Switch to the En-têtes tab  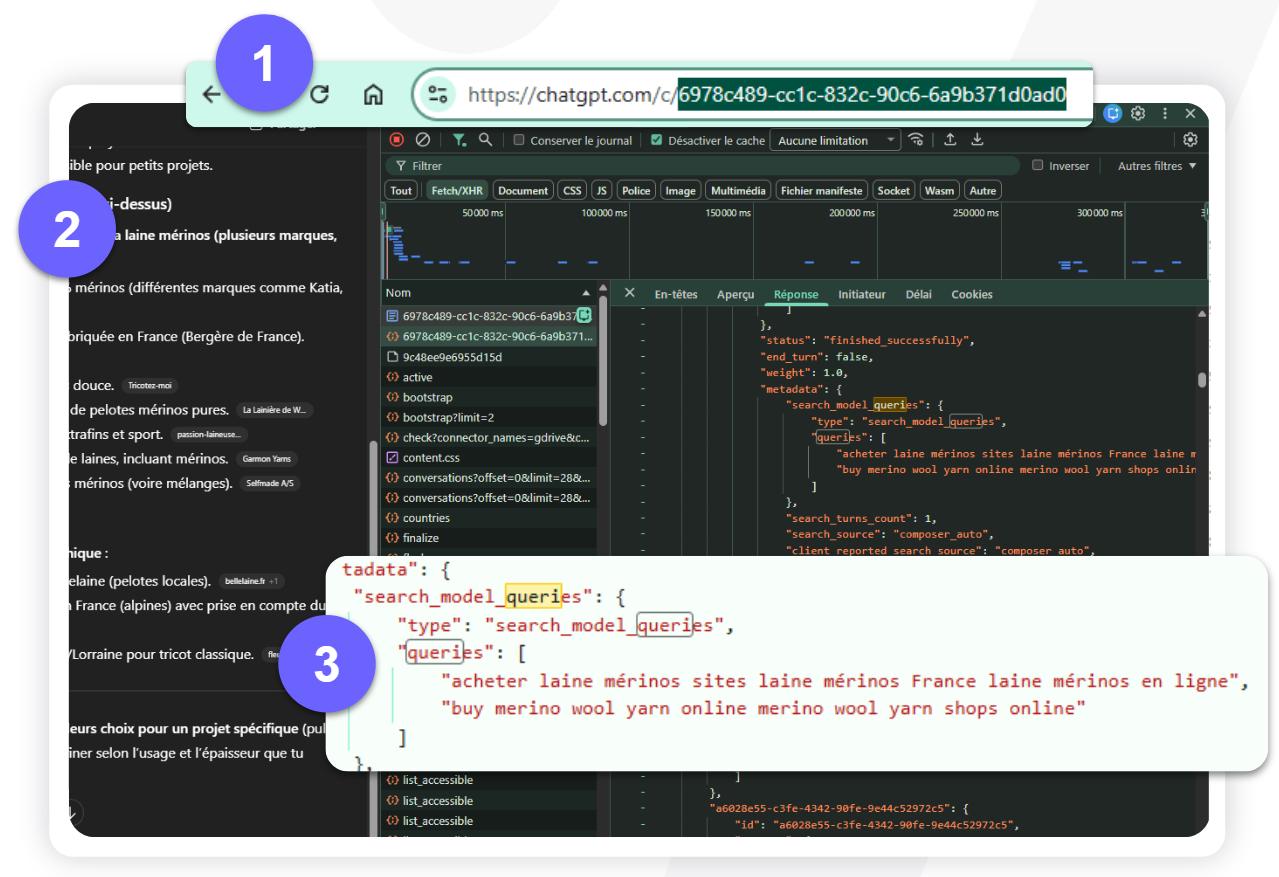676,294
